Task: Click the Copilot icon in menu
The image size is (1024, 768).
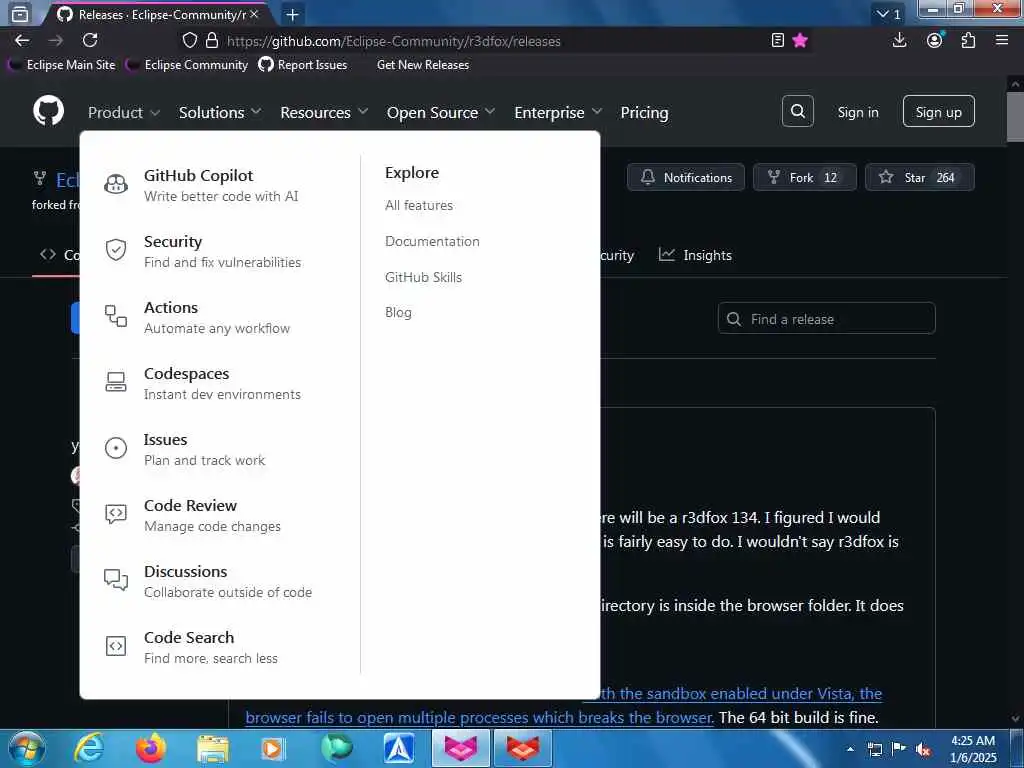Action: [x=116, y=184]
